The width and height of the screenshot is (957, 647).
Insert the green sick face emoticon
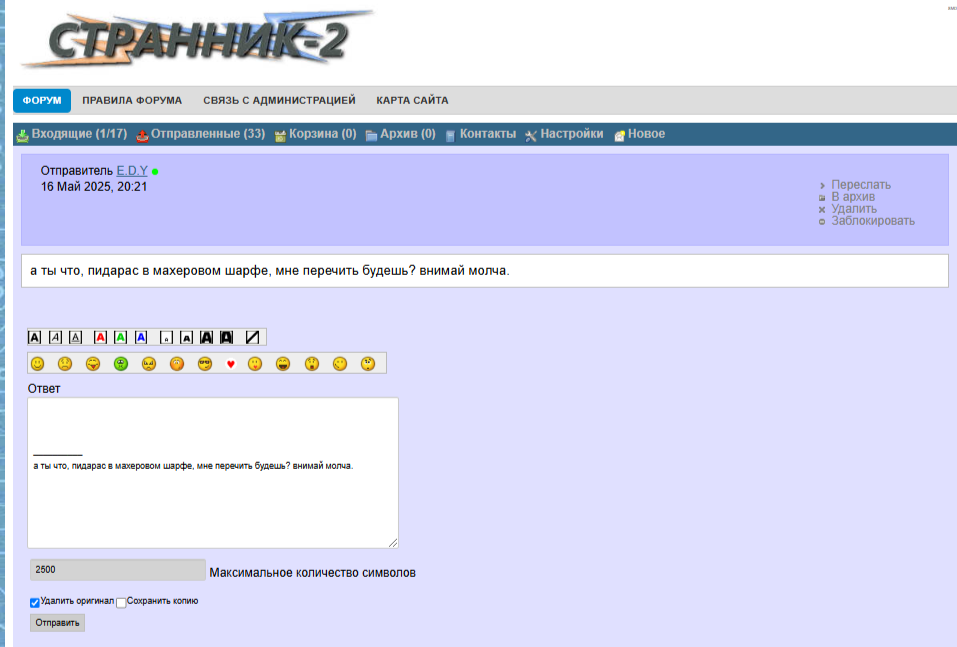click(x=121, y=364)
